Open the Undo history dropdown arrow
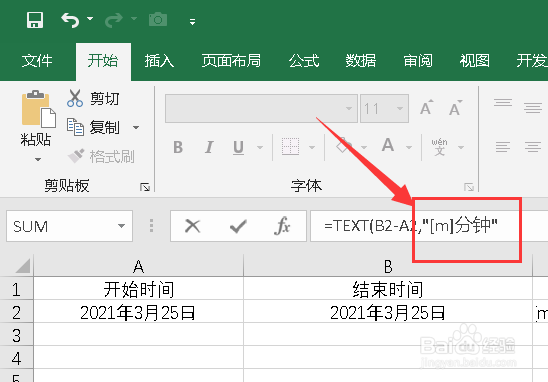 [90, 19]
